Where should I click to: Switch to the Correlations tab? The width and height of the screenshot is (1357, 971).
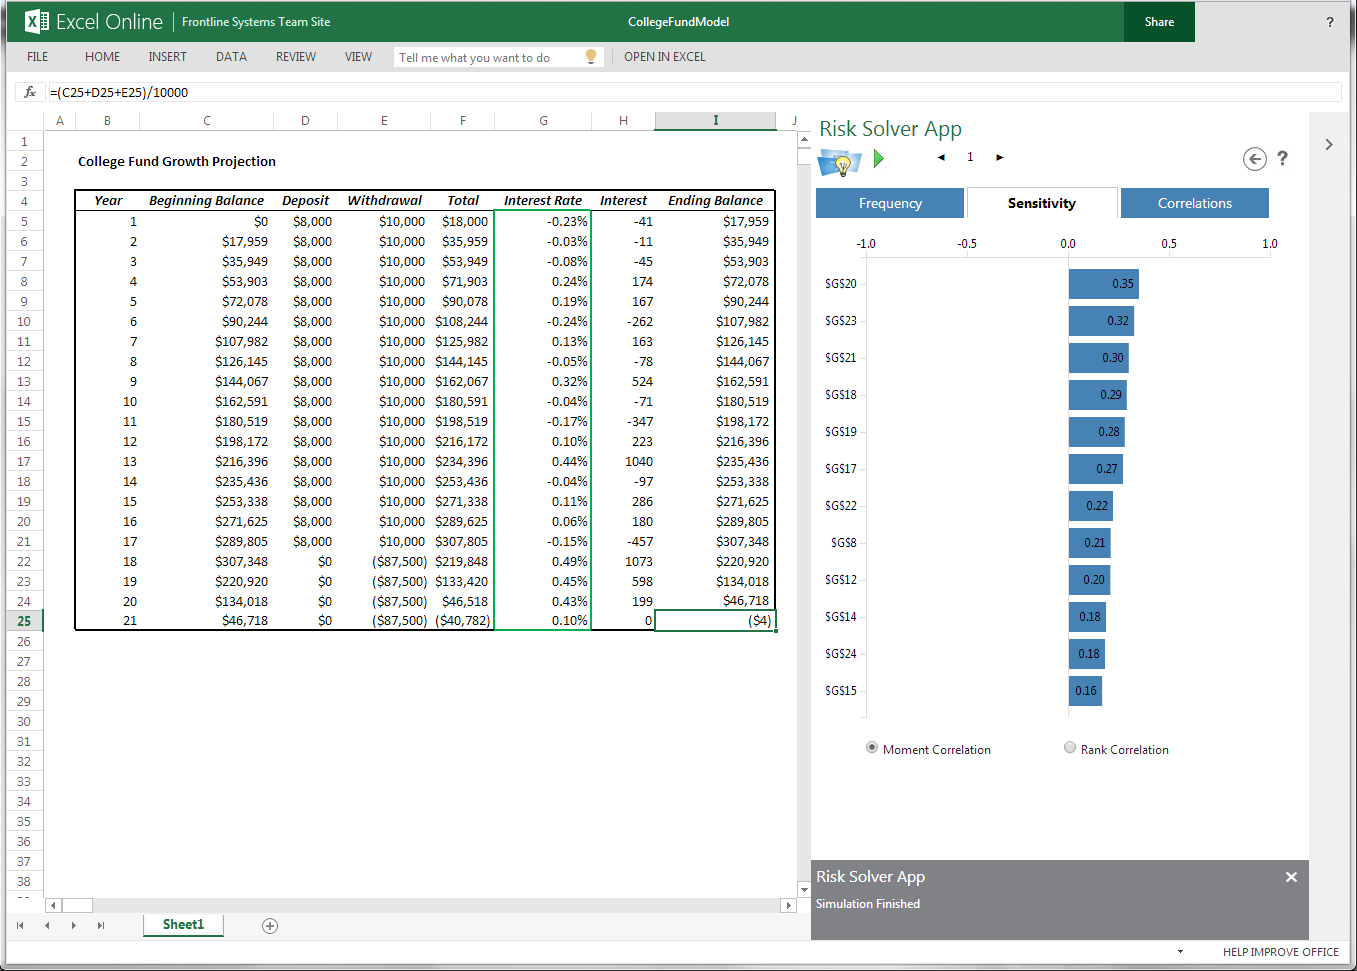coord(1194,203)
